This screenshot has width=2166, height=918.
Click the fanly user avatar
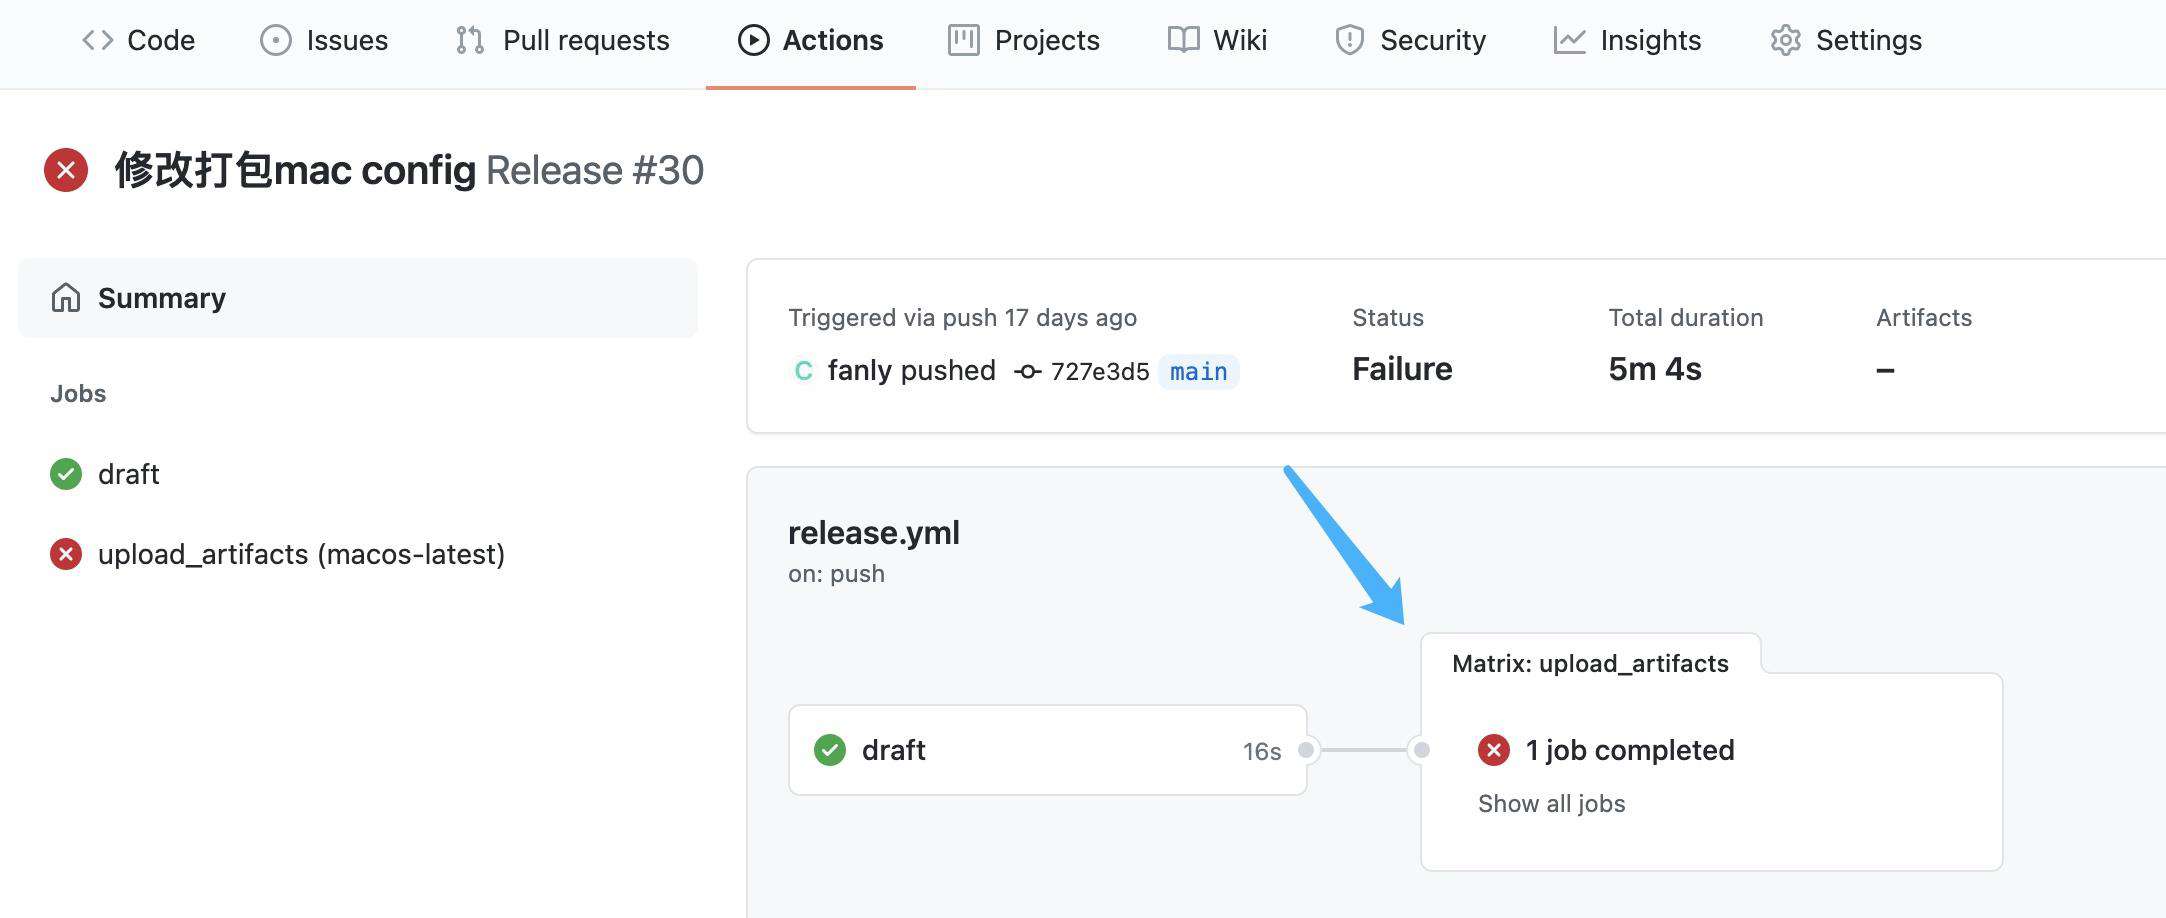coord(803,371)
